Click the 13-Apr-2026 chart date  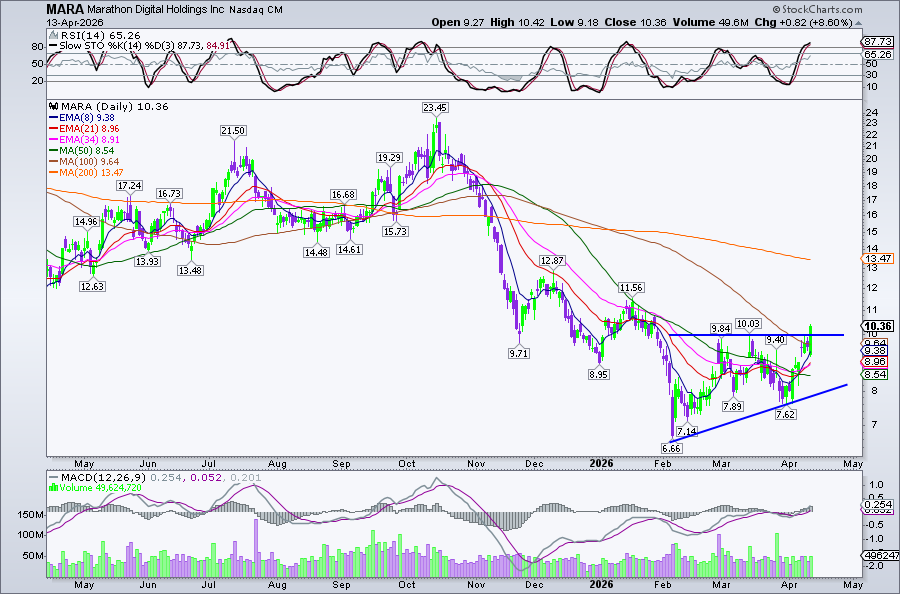point(75,22)
